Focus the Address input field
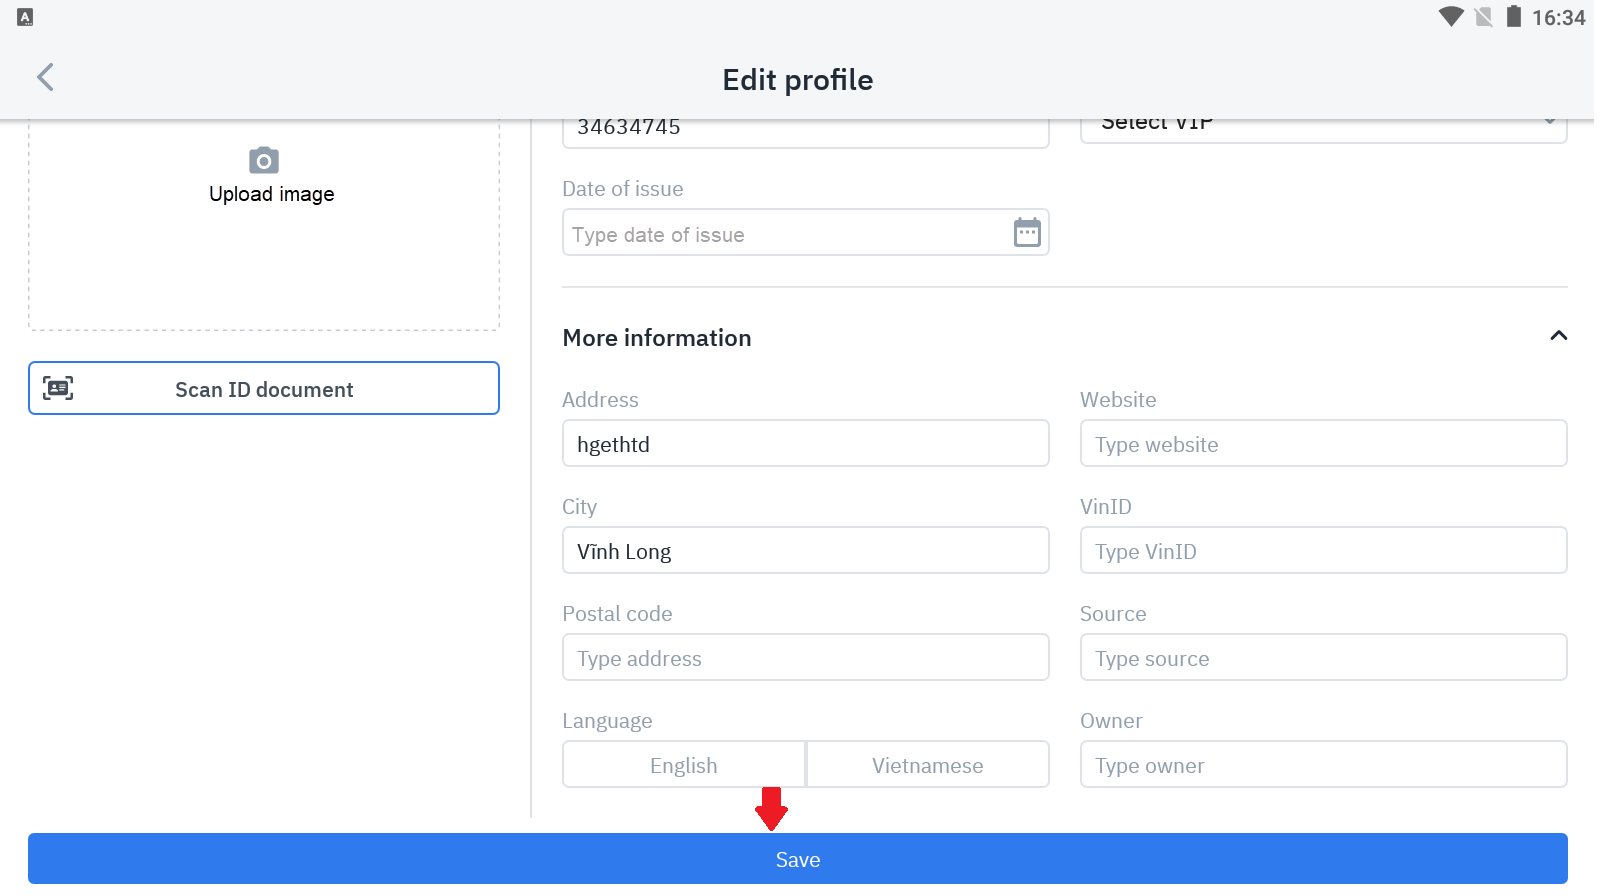 pyautogui.click(x=805, y=444)
